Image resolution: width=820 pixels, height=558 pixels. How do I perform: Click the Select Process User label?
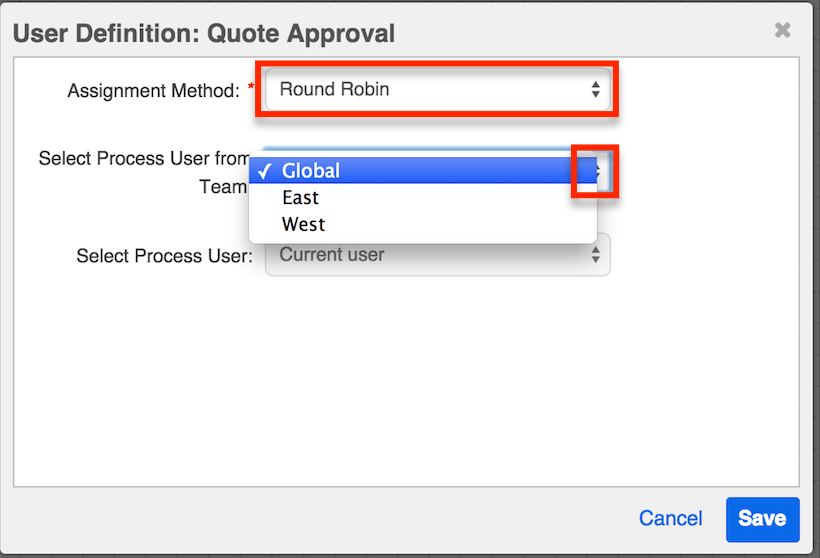(164, 256)
